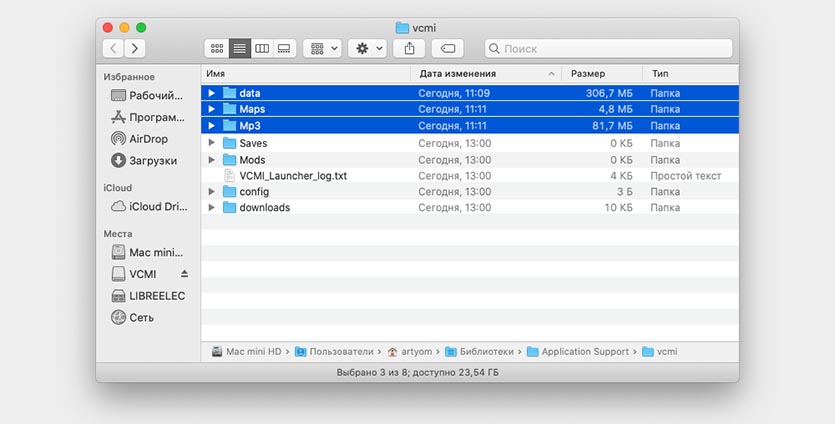Viewport: 835px width, 424px height.
Task: Open the gear action menu dropdown
Action: pos(367,48)
